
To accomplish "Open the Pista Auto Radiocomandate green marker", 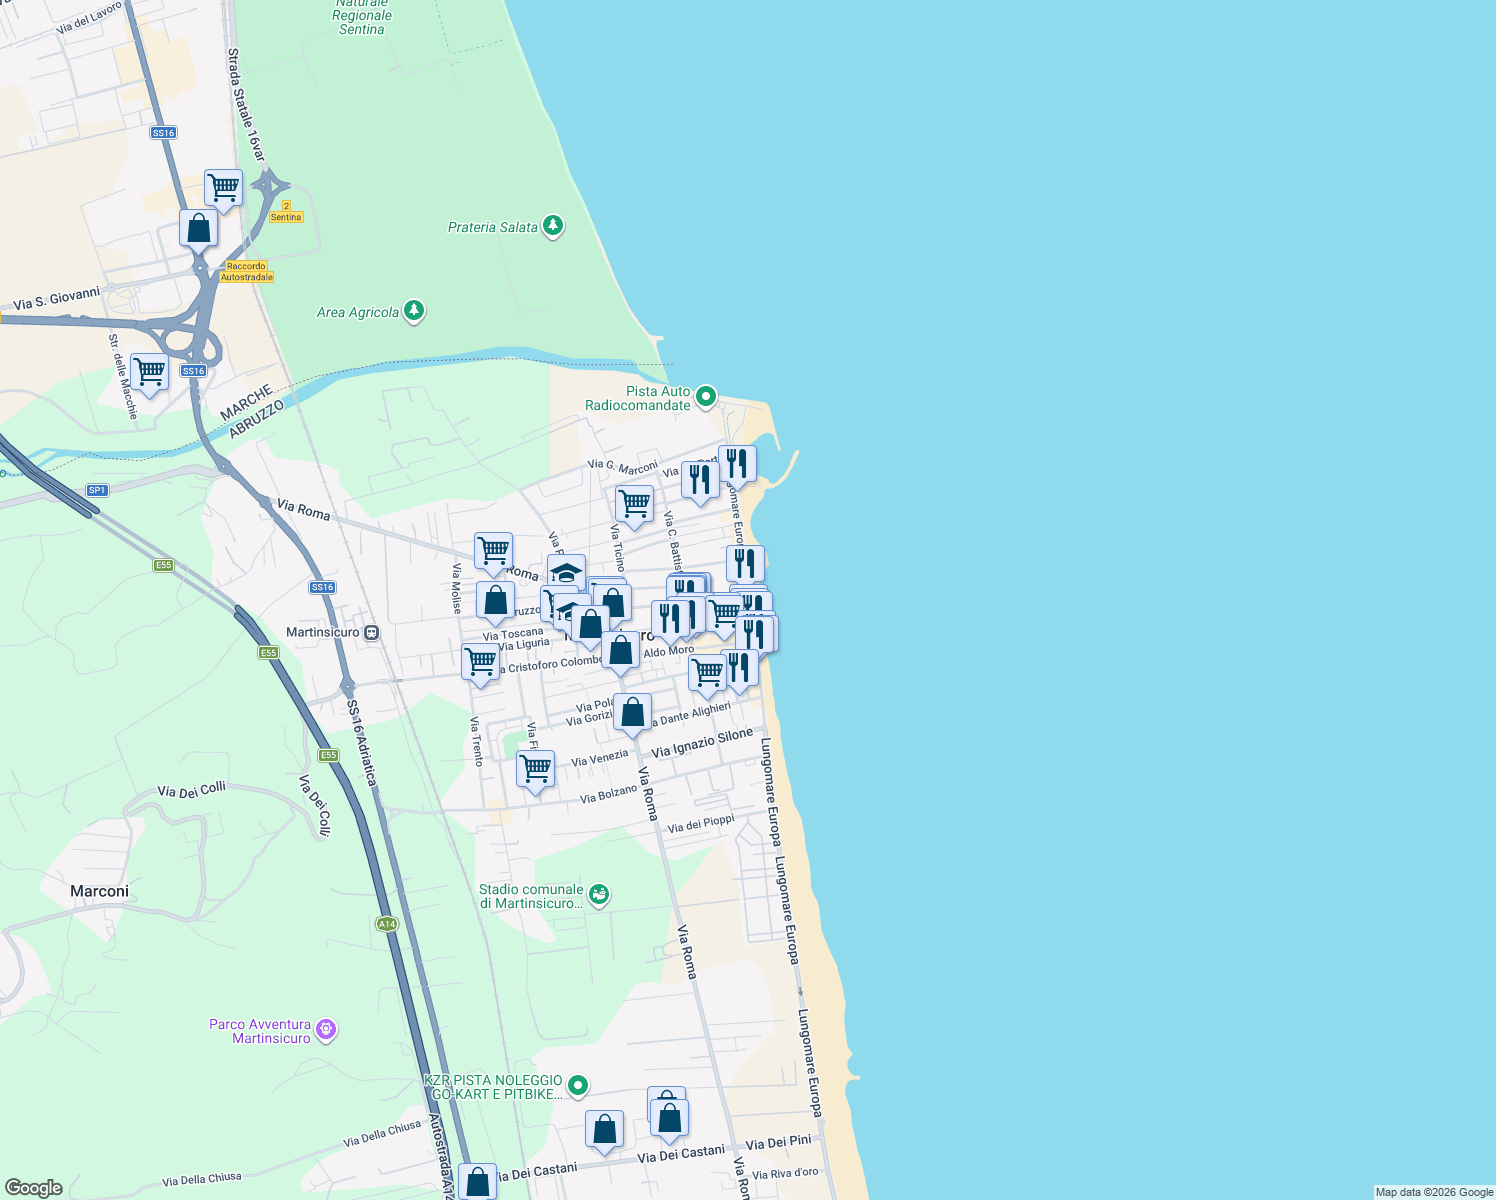I will tap(705, 397).
